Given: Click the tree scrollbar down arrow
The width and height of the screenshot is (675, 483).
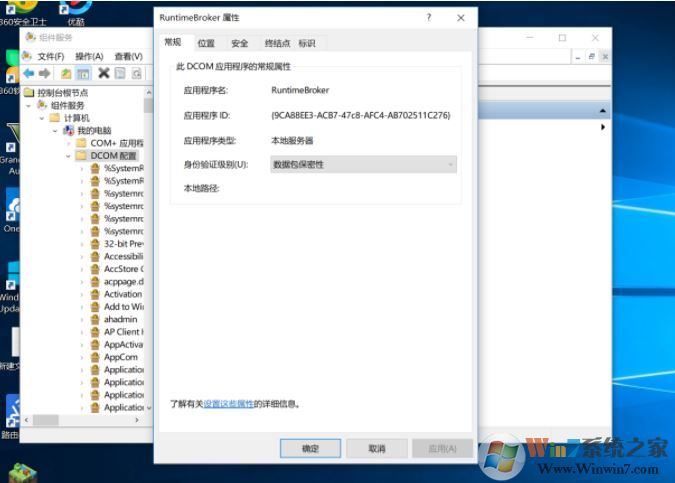Looking at the screenshot, I should click(x=149, y=407).
